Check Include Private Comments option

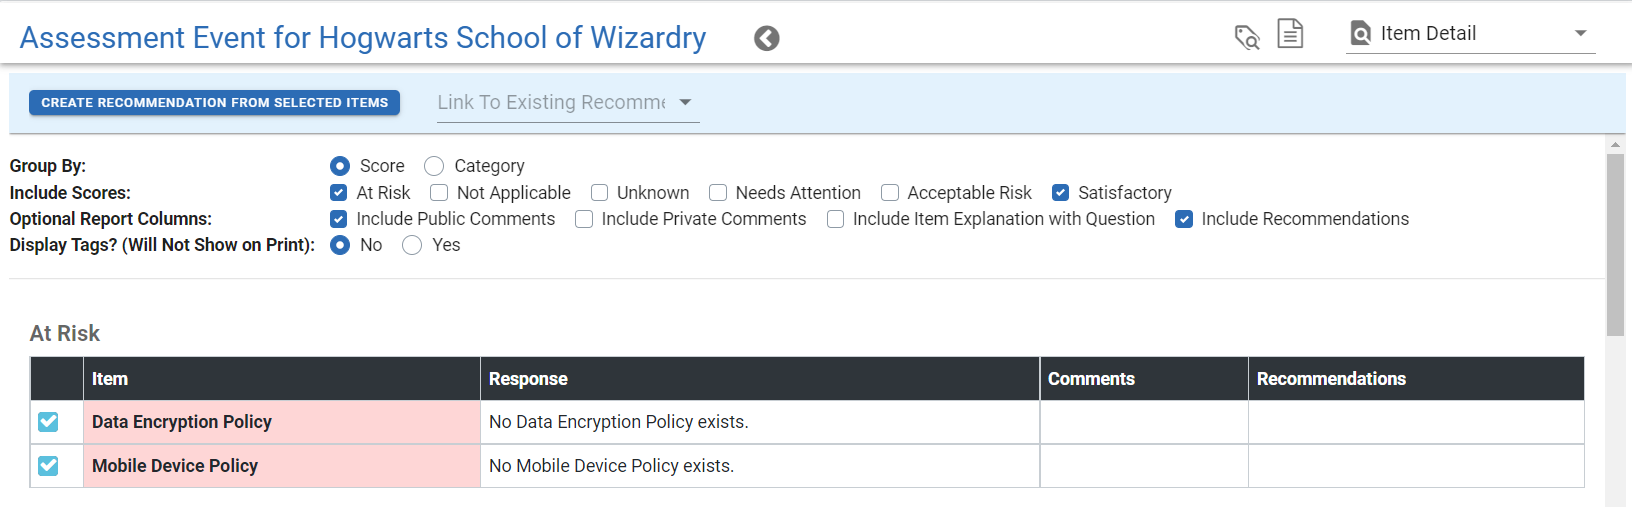[584, 219]
